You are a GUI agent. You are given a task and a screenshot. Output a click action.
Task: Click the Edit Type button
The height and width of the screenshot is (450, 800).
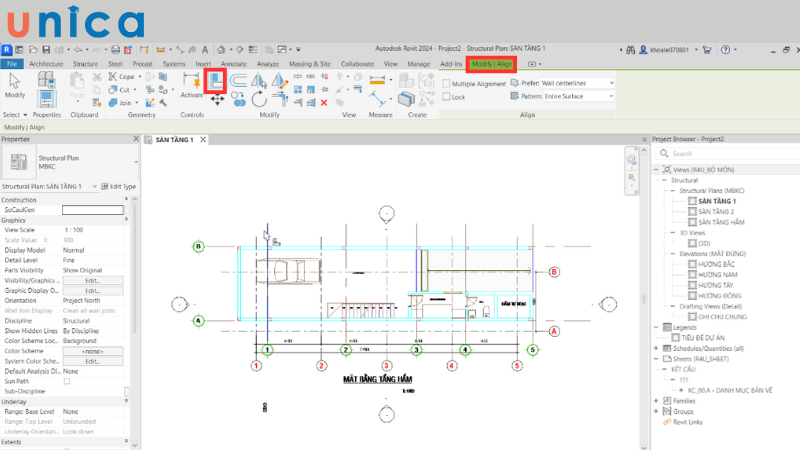tap(118, 186)
